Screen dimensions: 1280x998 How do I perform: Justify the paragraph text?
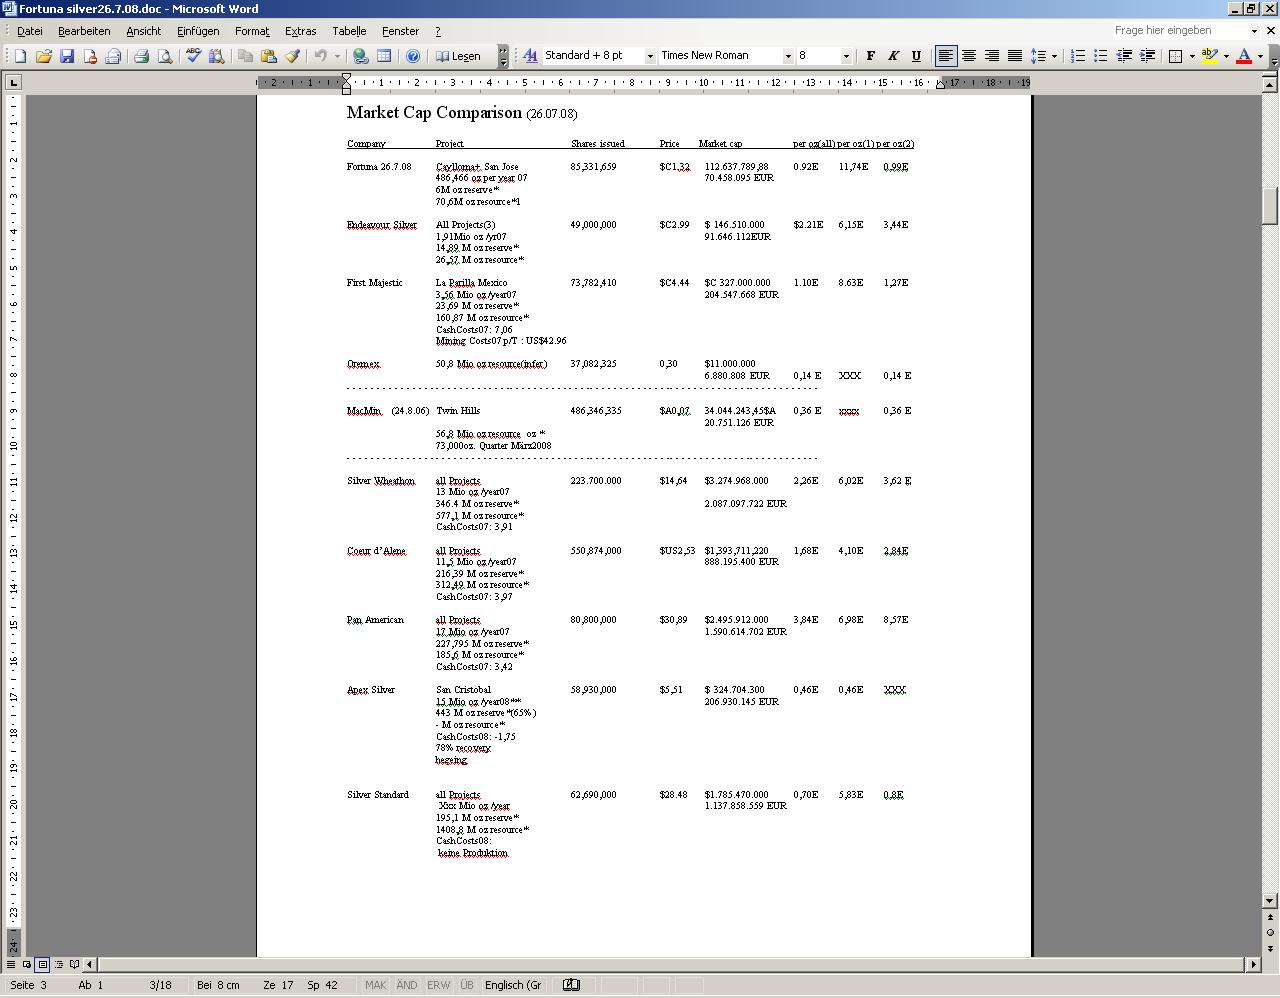tap(1014, 56)
